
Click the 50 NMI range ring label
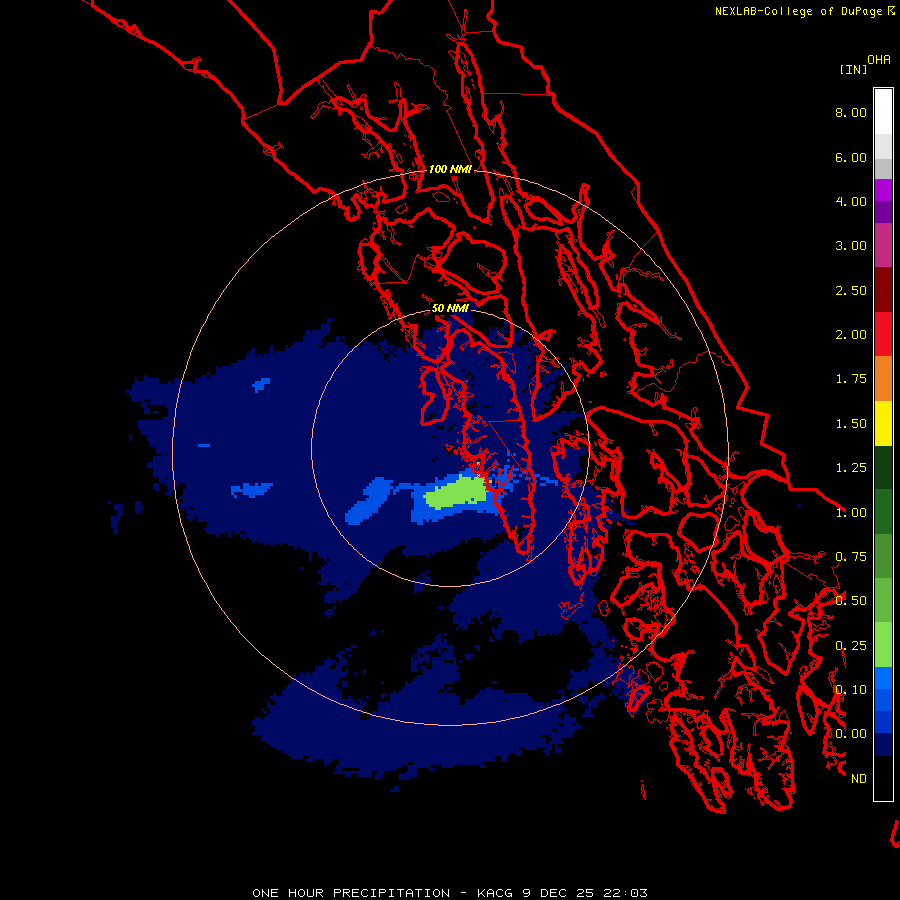point(450,308)
